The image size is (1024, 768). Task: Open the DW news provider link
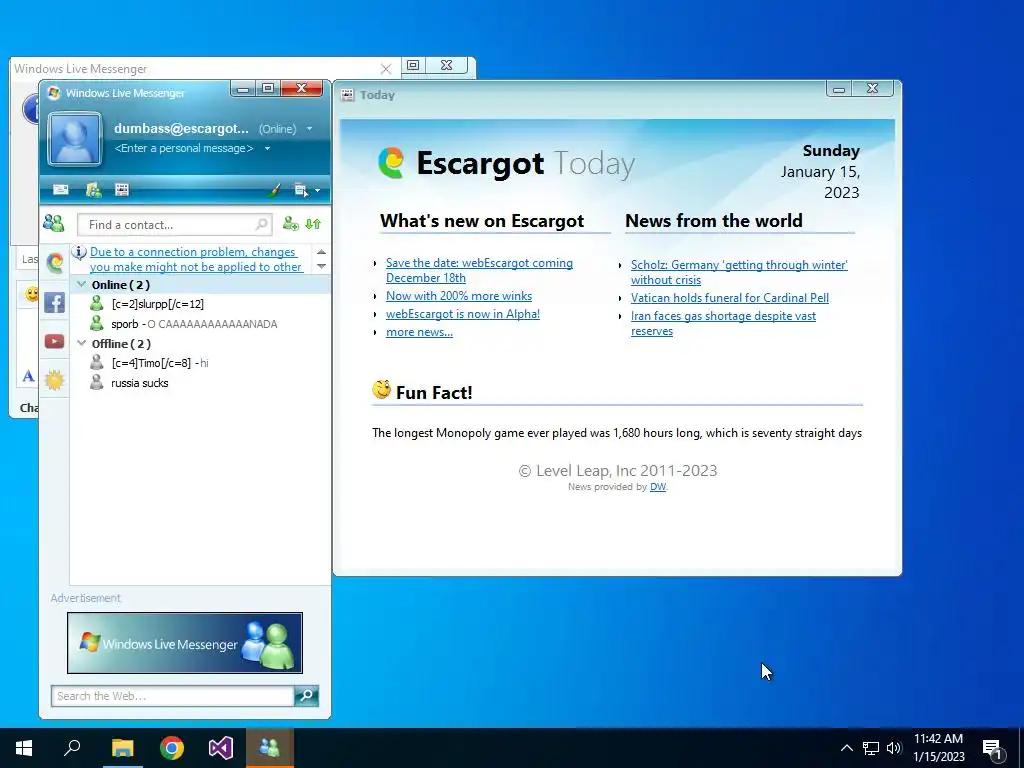coord(658,487)
